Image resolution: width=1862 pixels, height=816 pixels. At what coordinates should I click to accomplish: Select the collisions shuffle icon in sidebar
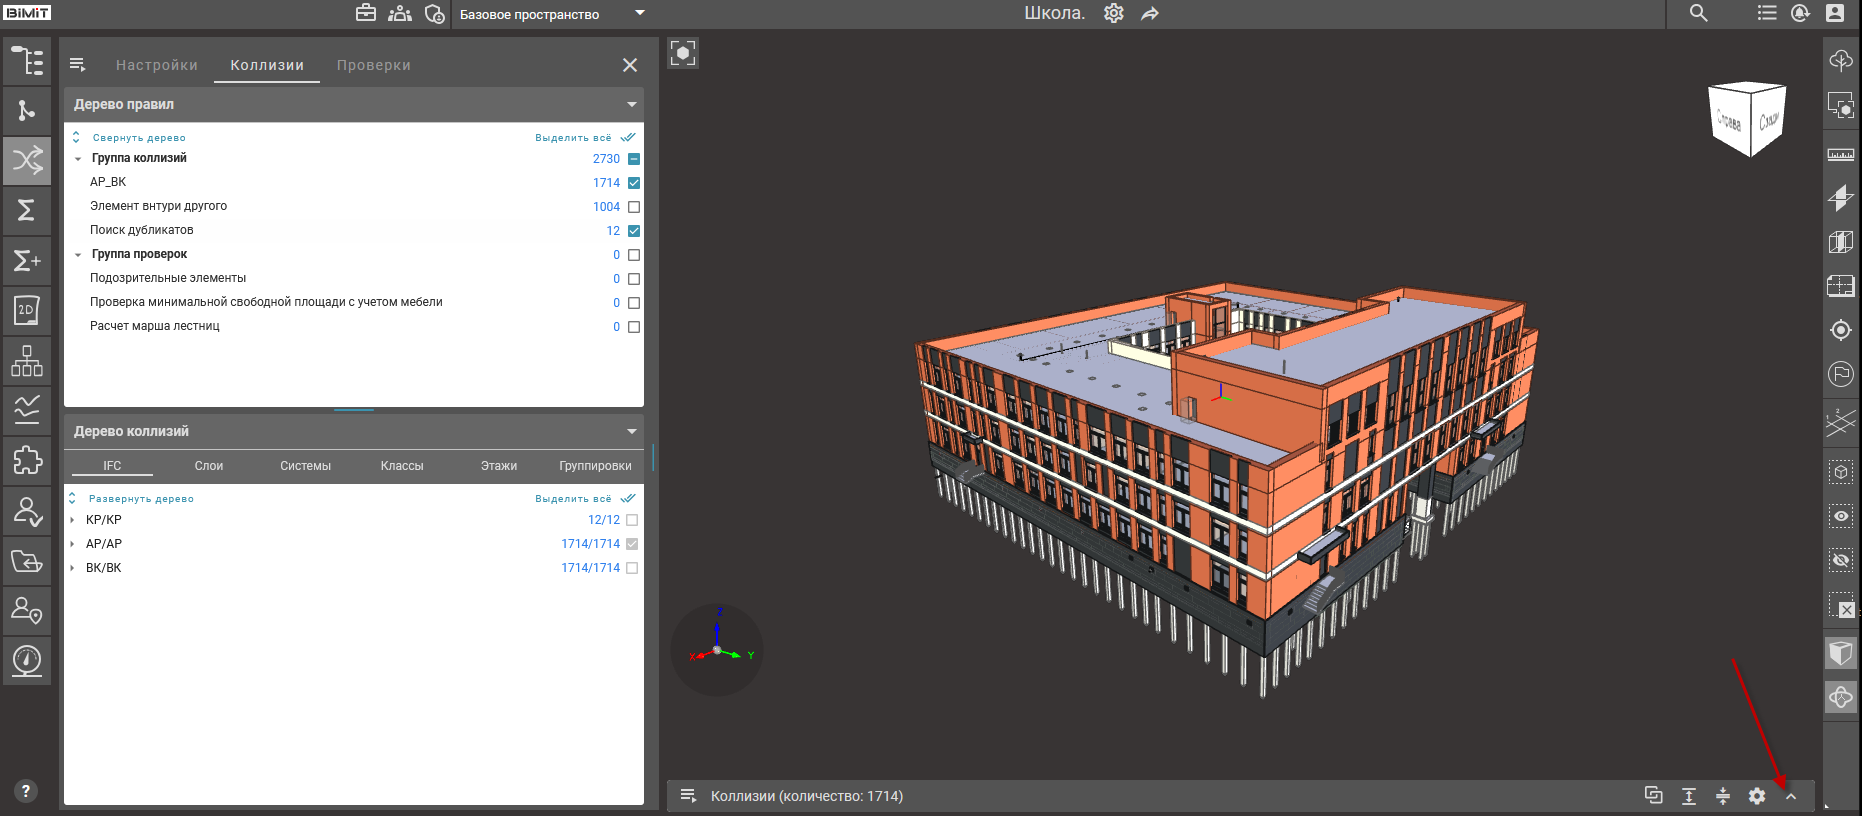(x=27, y=160)
